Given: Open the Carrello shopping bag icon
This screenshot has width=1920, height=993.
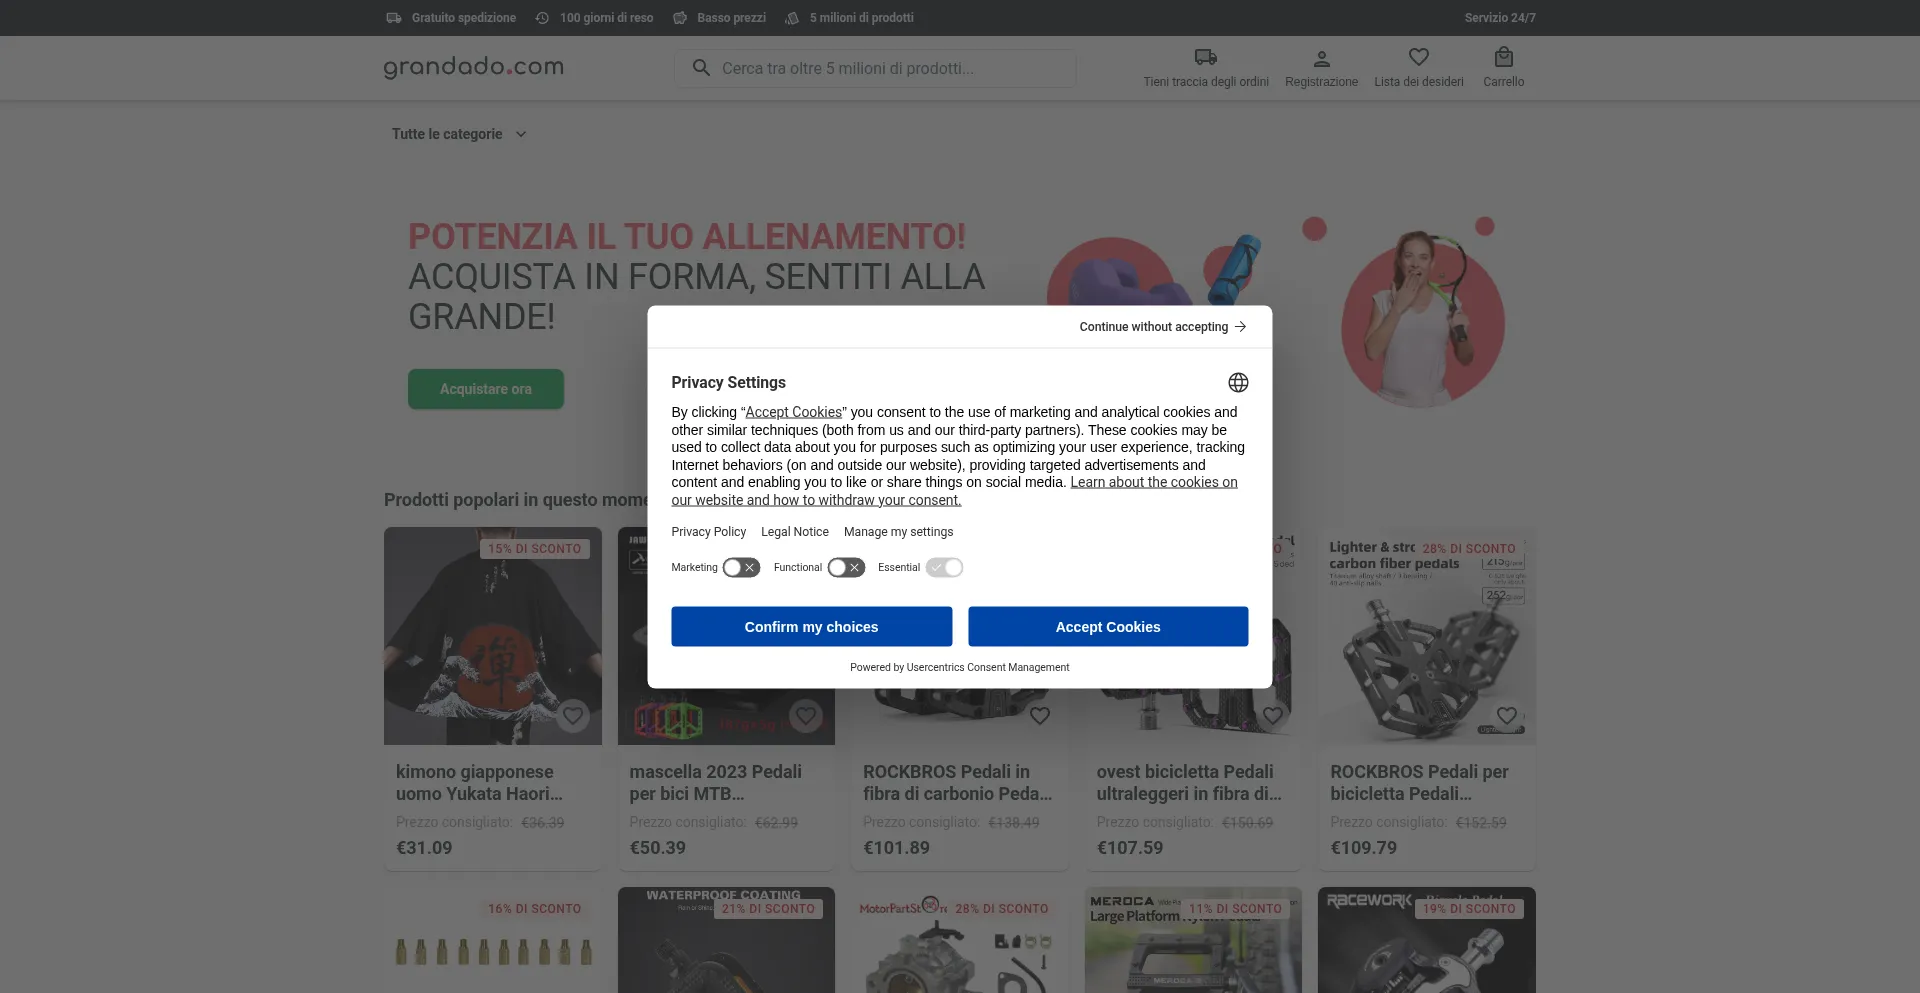Looking at the screenshot, I should 1503,57.
